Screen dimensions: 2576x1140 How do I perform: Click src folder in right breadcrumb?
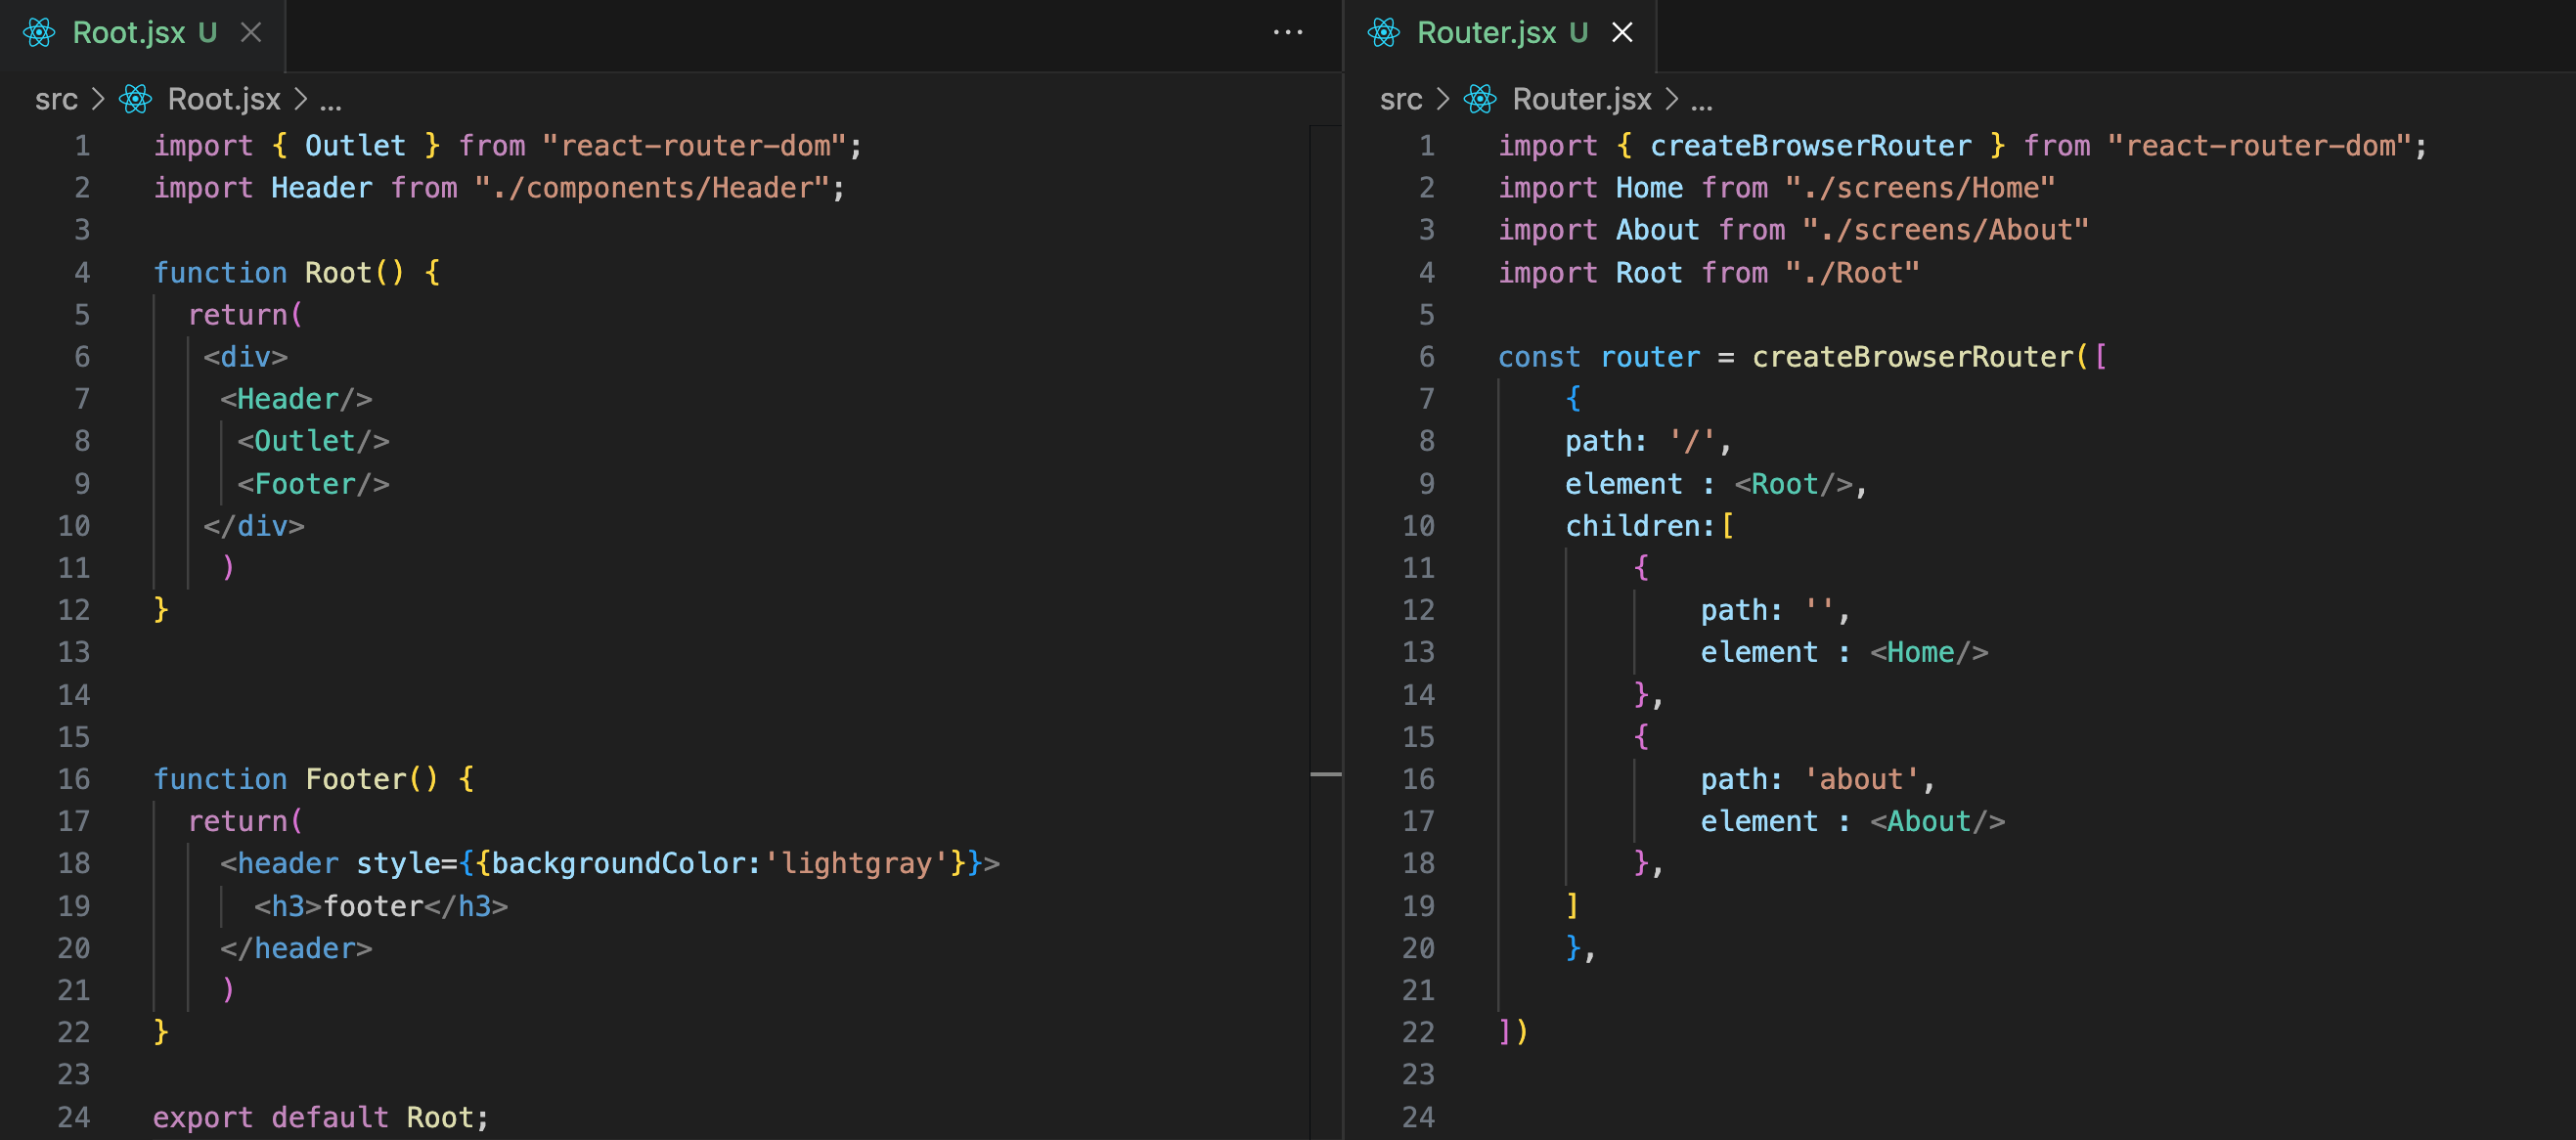(1400, 99)
